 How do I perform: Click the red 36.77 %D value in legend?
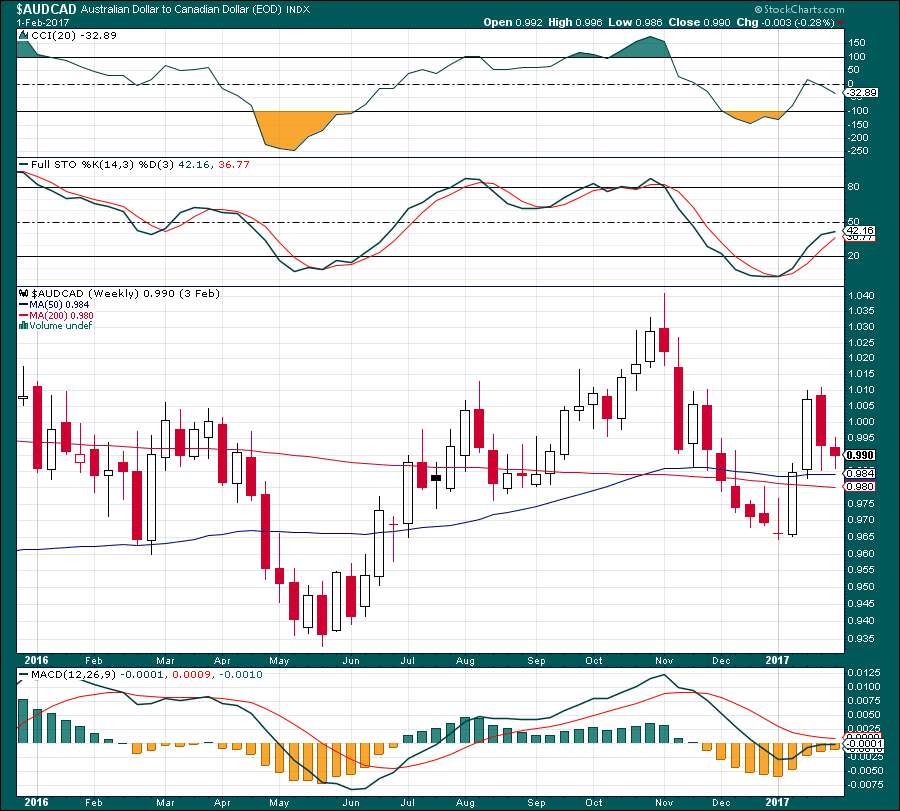pos(234,165)
